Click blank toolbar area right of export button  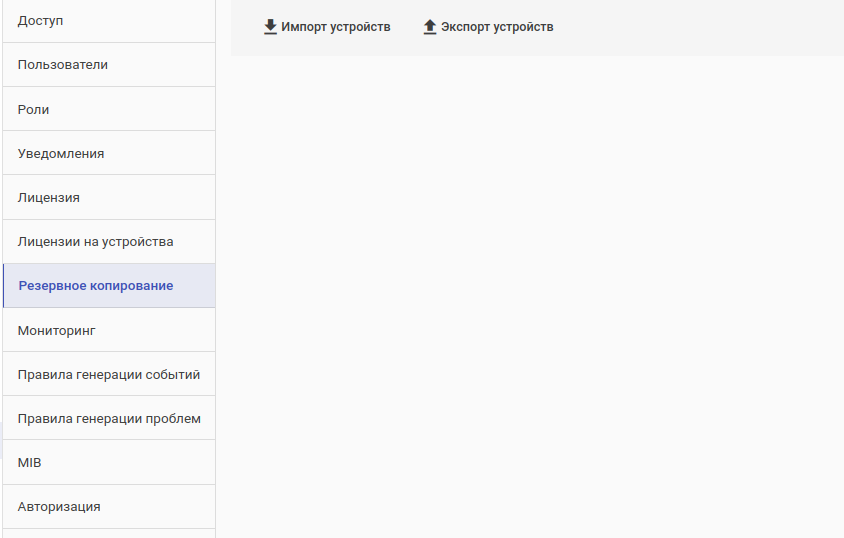point(700,27)
